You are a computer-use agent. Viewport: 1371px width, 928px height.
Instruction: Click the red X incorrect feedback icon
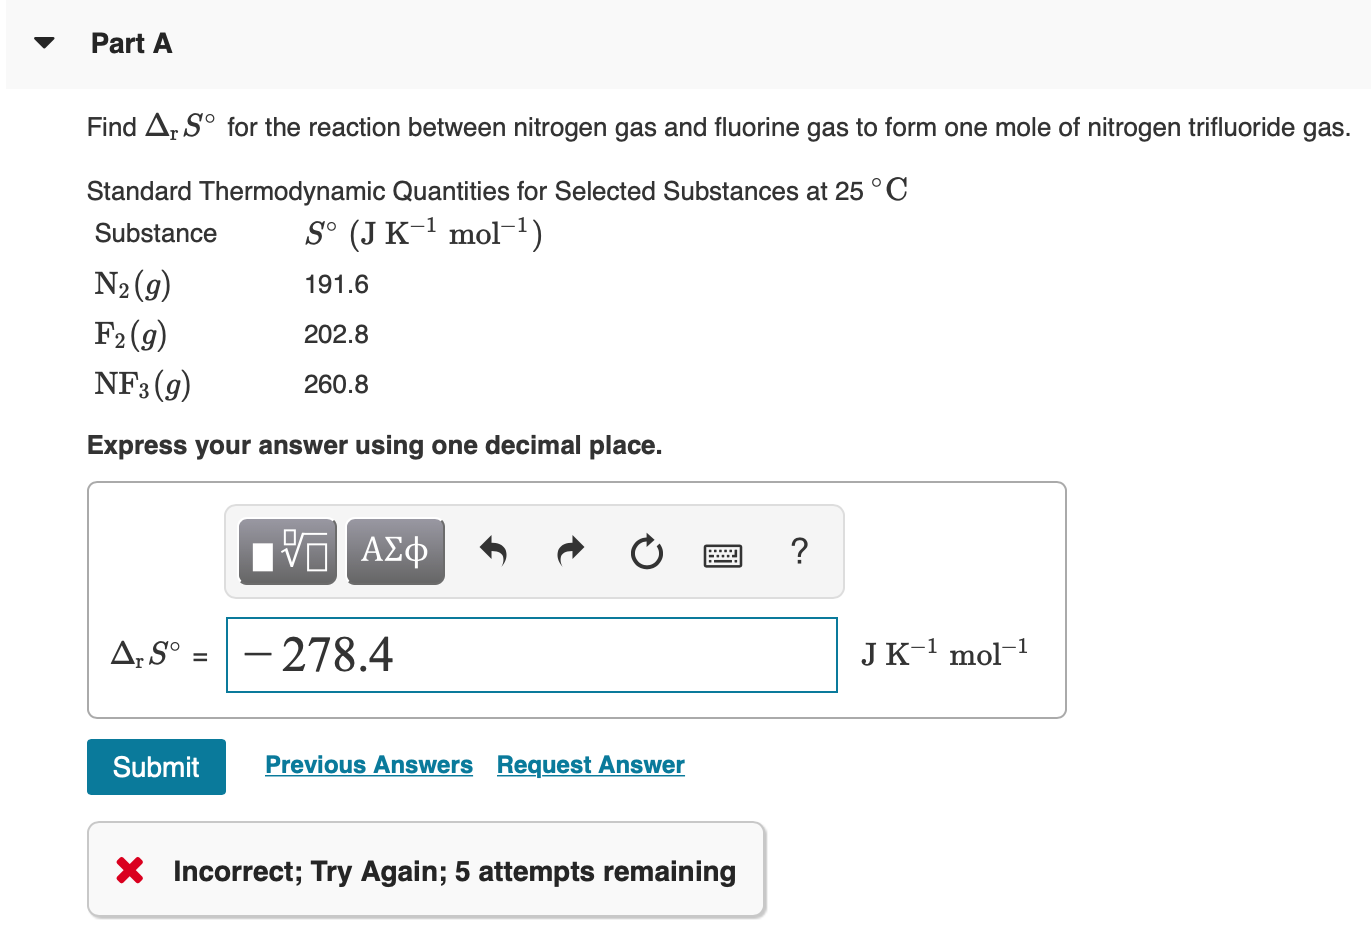click(x=128, y=870)
